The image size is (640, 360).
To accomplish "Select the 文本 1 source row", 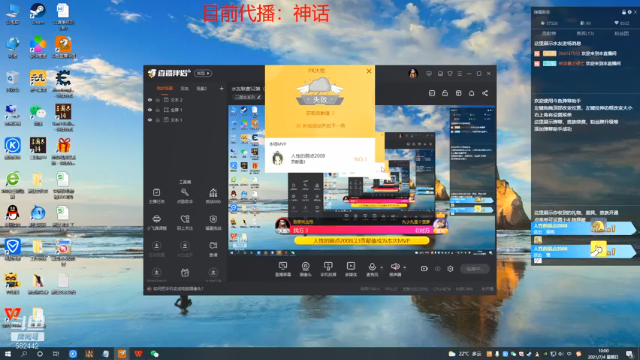I will pos(185,120).
